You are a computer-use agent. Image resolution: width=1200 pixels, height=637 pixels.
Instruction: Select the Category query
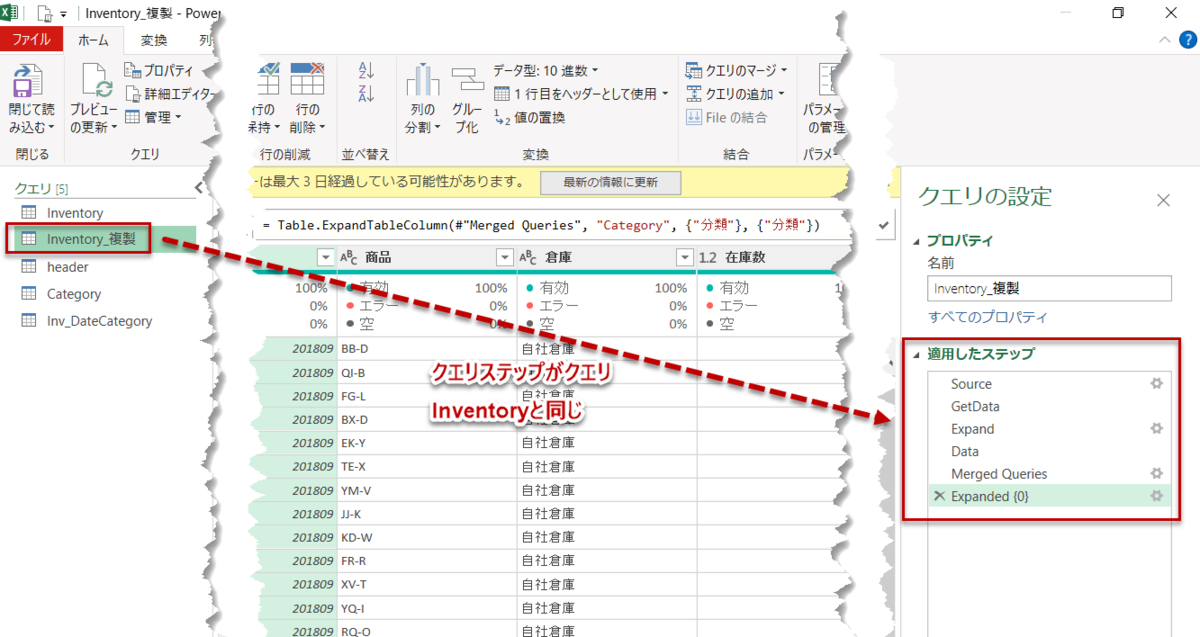[x=74, y=294]
